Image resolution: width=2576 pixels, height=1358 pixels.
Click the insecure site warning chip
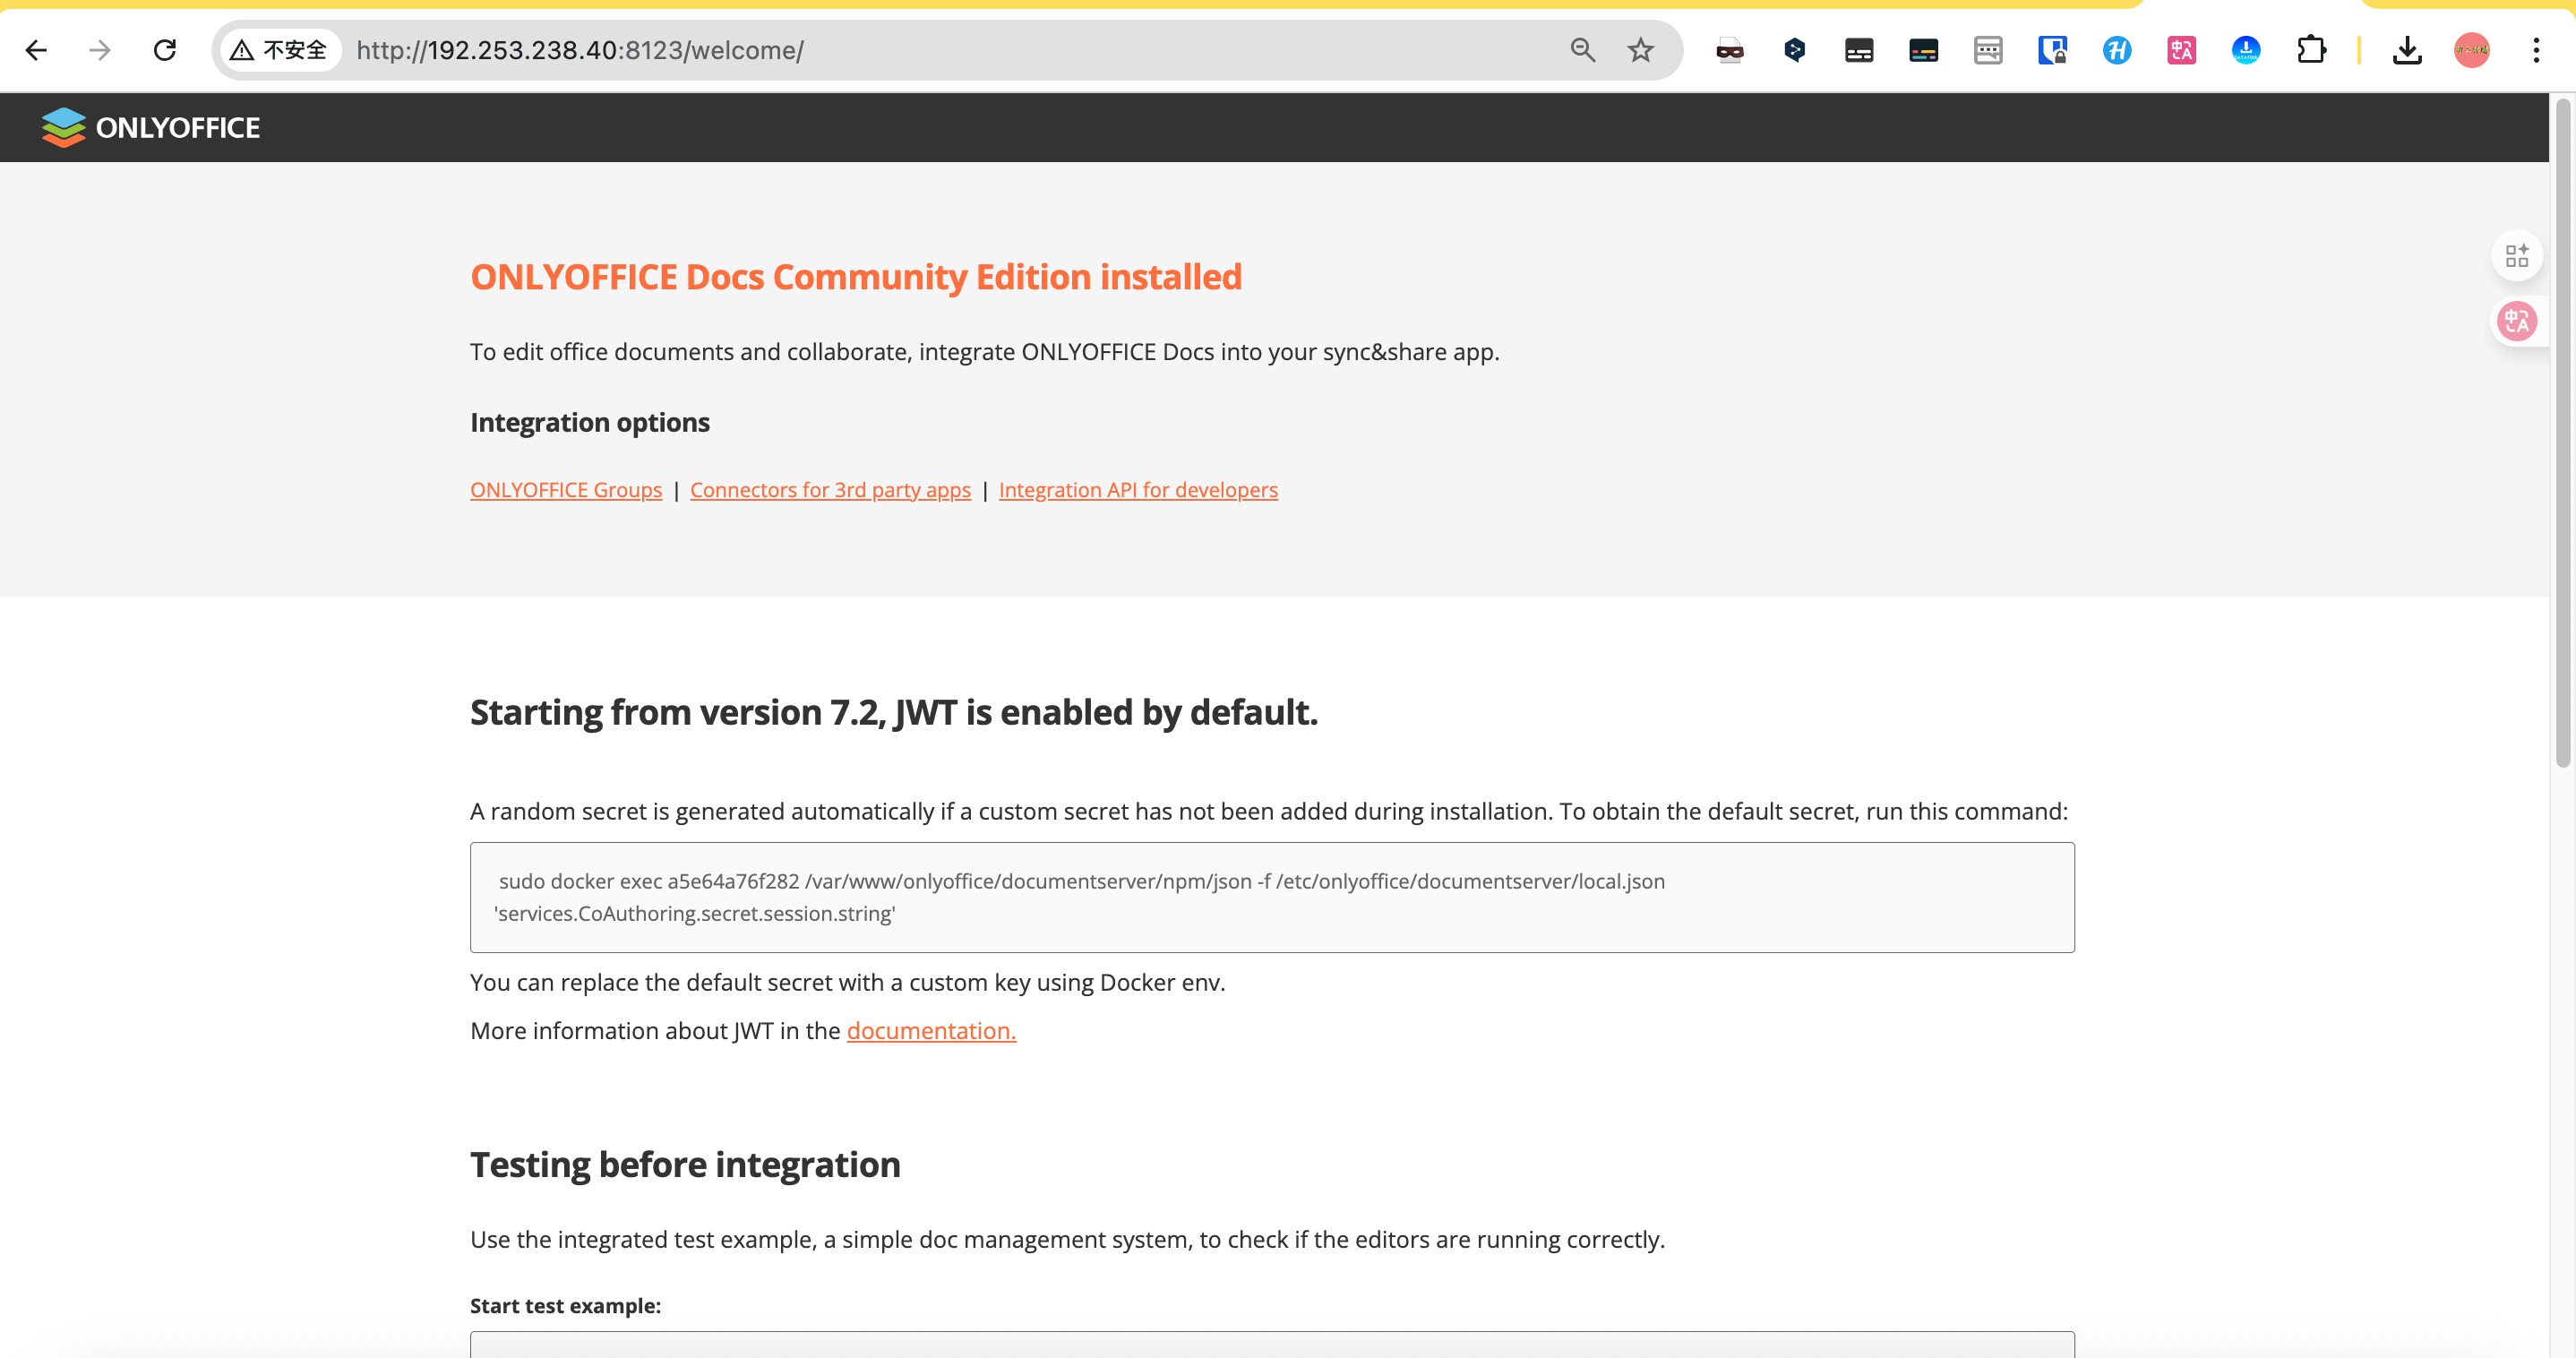tap(280, 50)
